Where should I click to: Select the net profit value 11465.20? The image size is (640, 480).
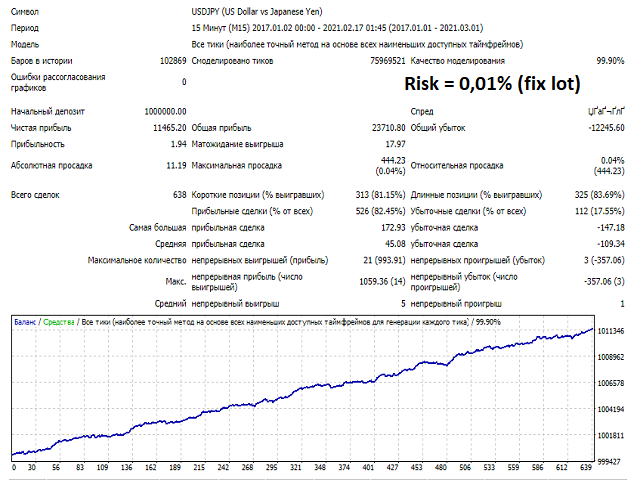coord(166,128)
